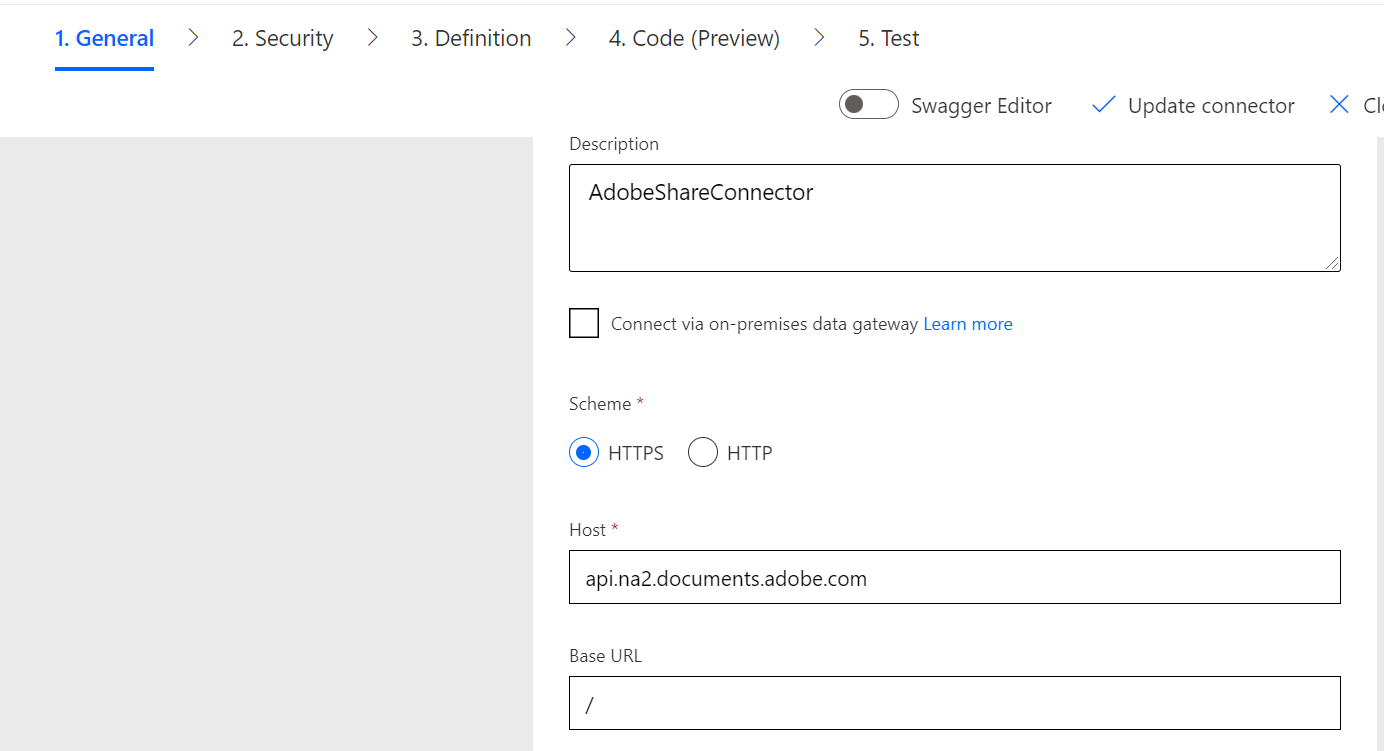Viewport: 1384px width, 751px height.
Task: Click the chevron after the Definition step
Action: point(570,37)
